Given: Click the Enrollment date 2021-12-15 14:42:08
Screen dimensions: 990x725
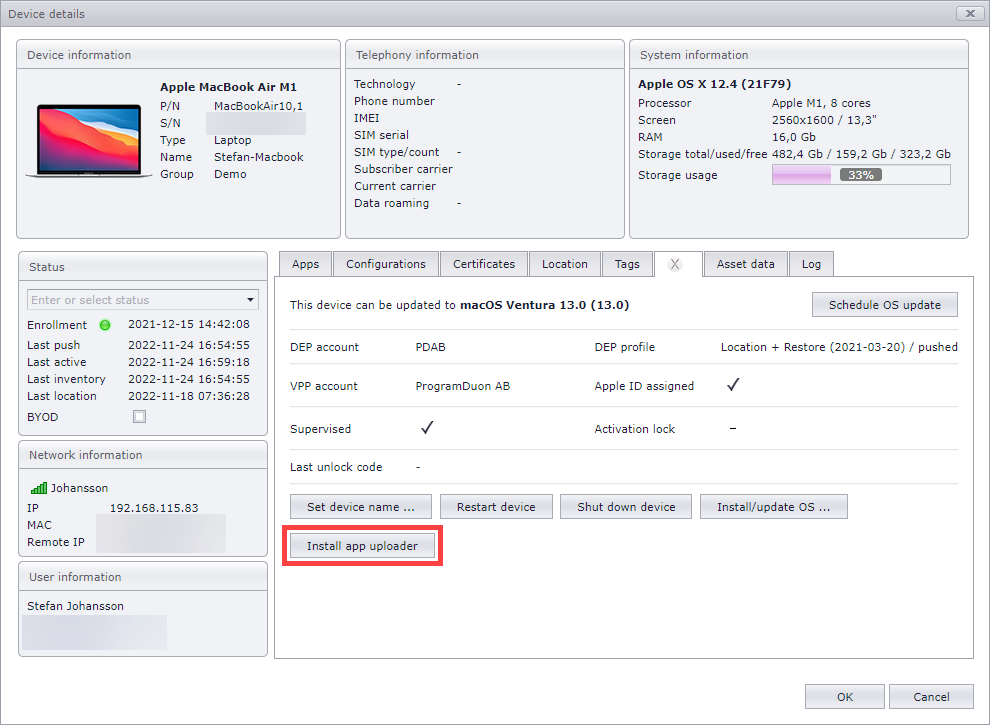Looking at the screenshot, I should coord(189,324).
